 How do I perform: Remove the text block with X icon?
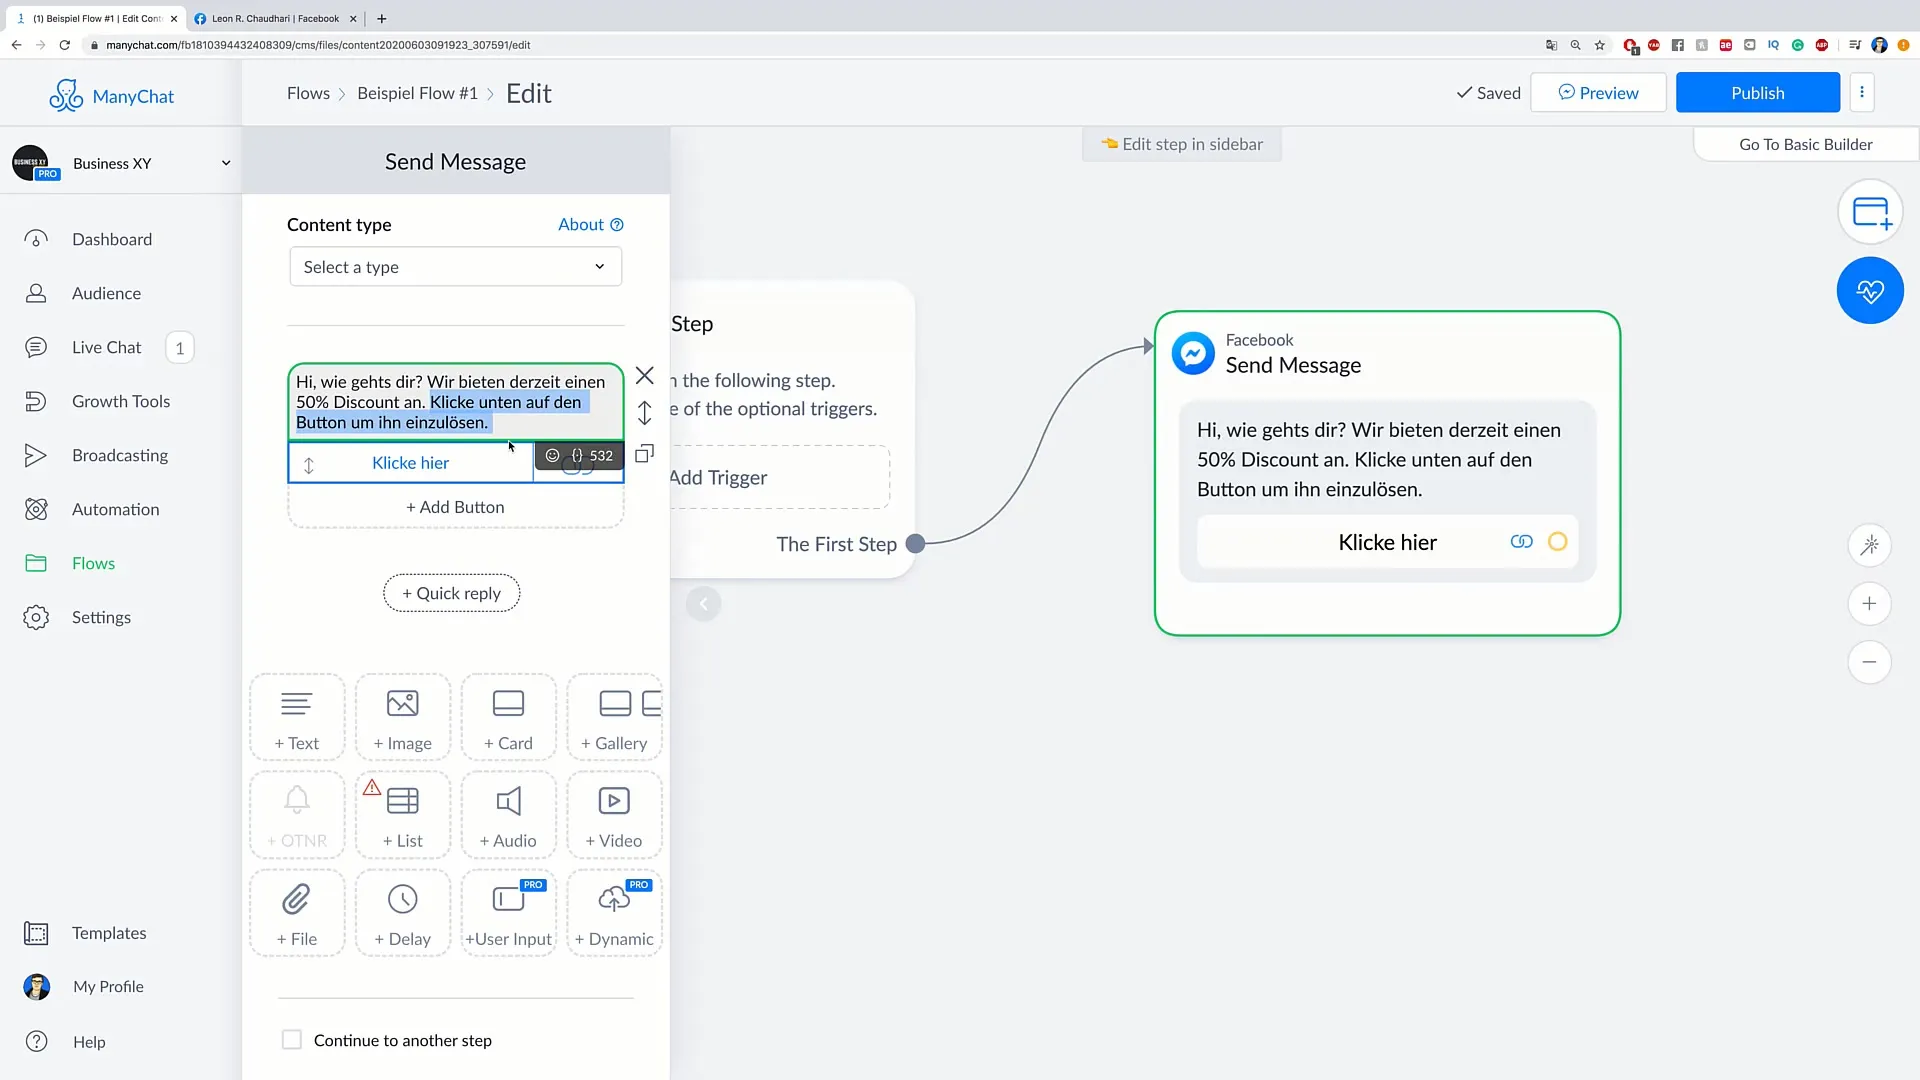(x=645, y=376)
